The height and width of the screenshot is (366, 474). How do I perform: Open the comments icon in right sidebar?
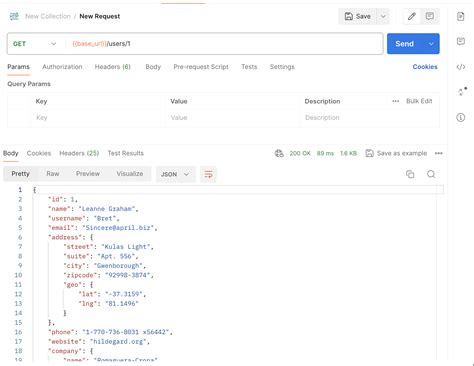[x=461, y=41]
